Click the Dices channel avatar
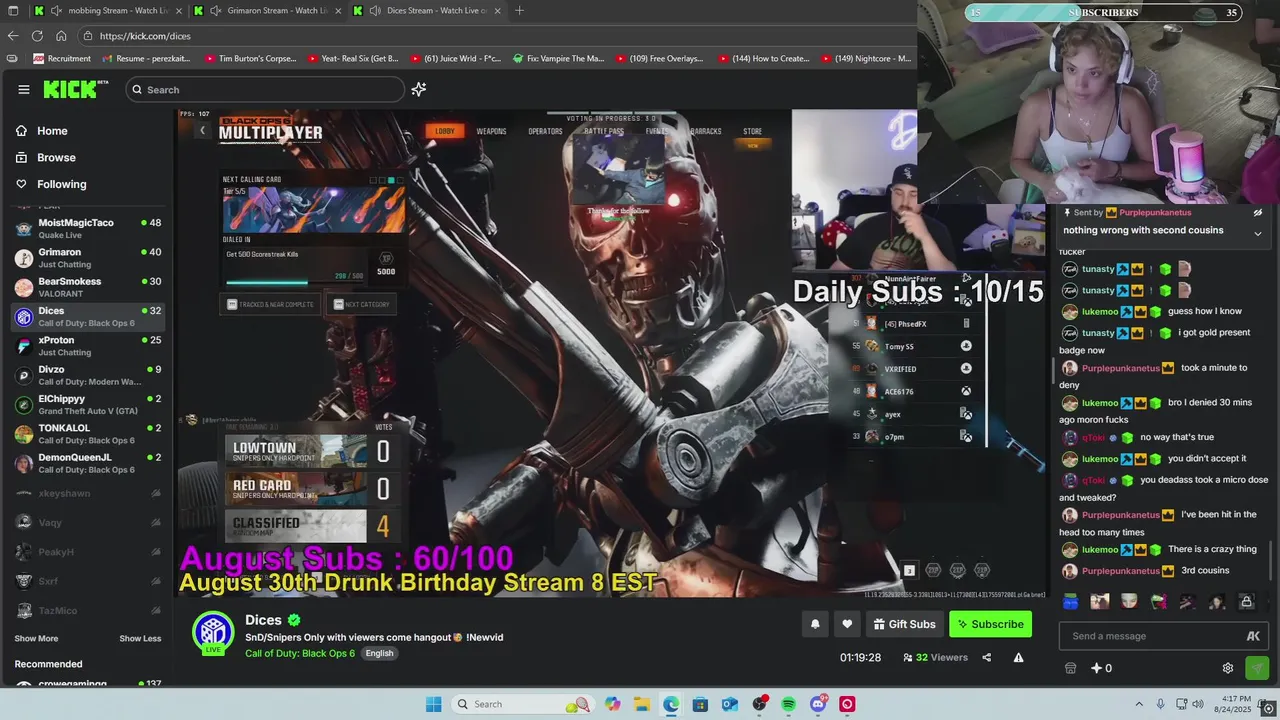 pos(213,633)
